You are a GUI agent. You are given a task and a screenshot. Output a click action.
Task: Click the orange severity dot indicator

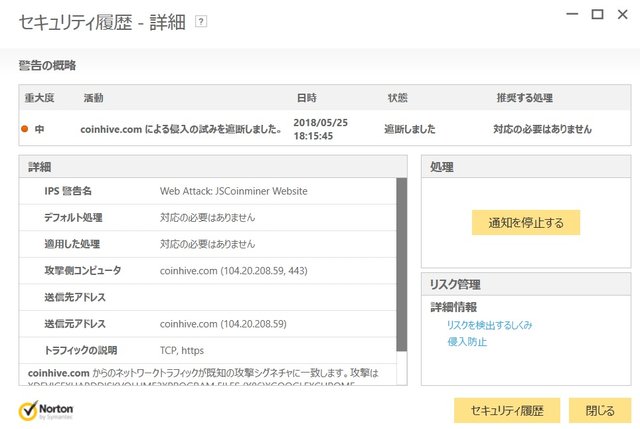pyautogui.click(x=24, y=129)
